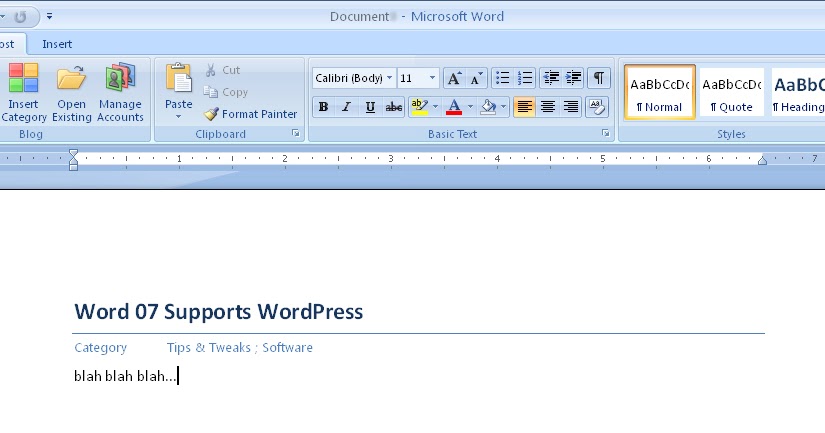The height and width of the screenshot is (433, 825).
Task: Apply the yellow text highlight color
Action: coord(419,107)
